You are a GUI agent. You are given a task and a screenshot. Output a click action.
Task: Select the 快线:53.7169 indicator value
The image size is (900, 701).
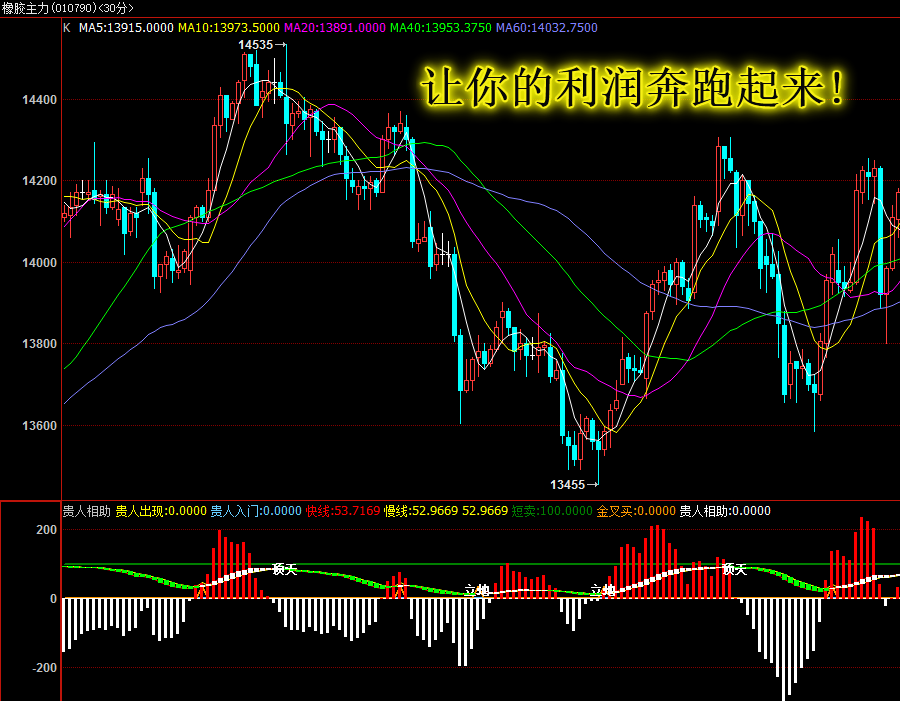point(343,511)
